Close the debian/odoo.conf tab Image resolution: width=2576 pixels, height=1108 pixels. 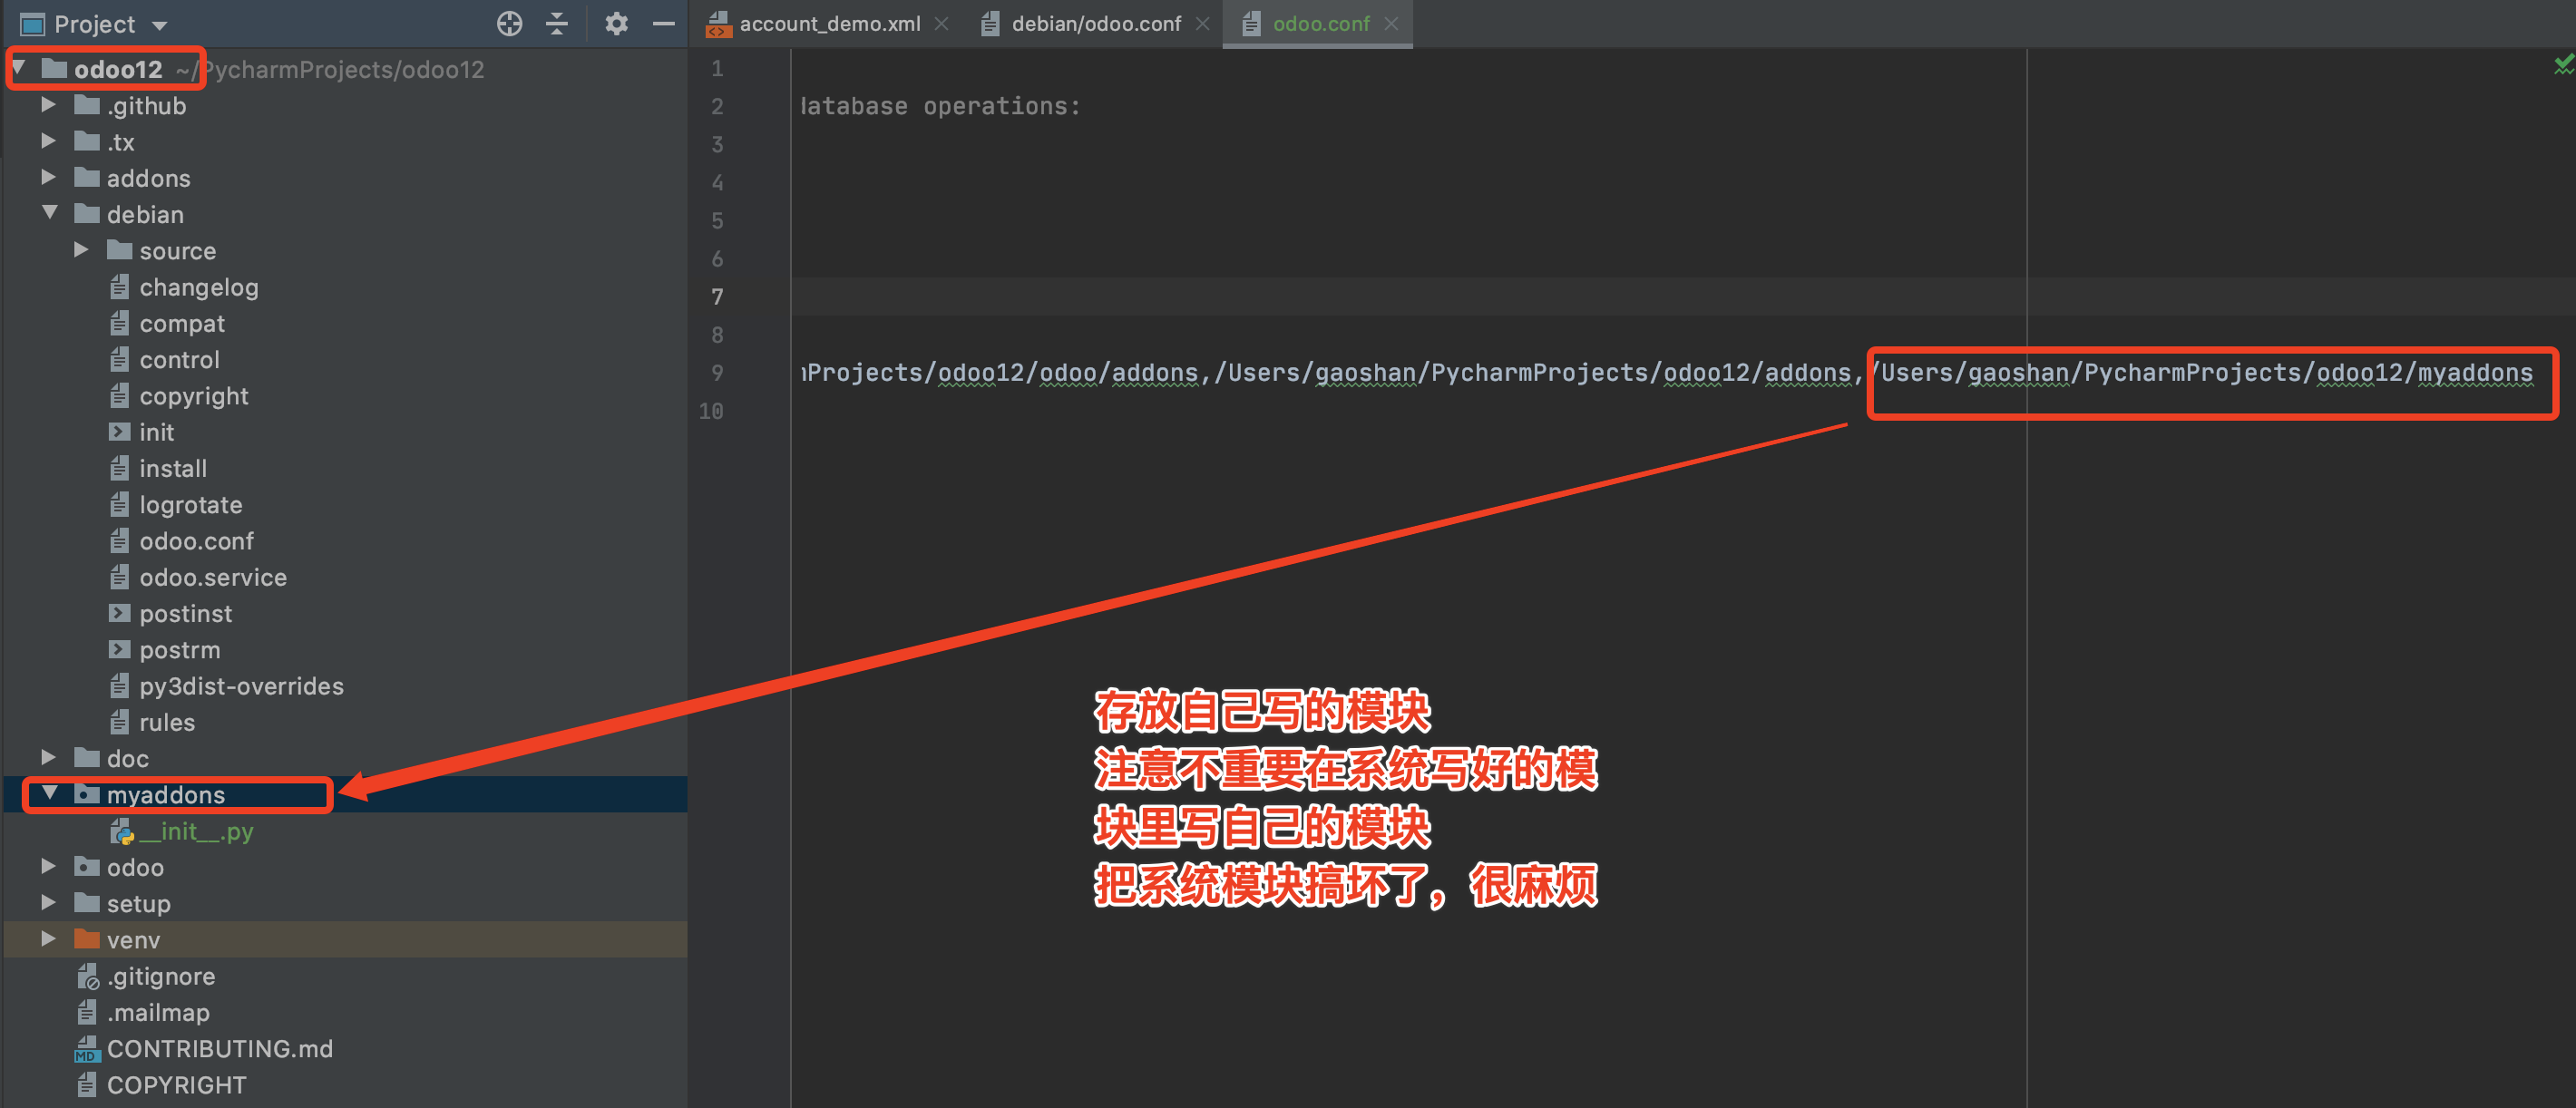pos(1202,23)
